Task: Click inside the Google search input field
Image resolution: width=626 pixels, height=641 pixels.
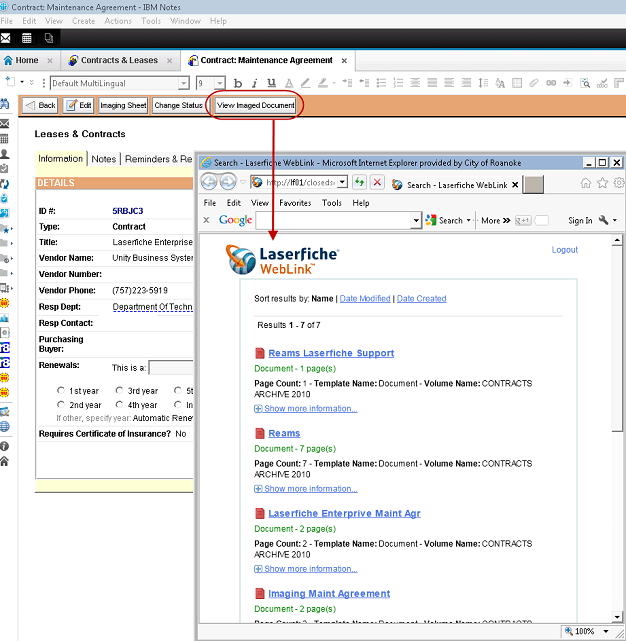Action: point(334,221)
